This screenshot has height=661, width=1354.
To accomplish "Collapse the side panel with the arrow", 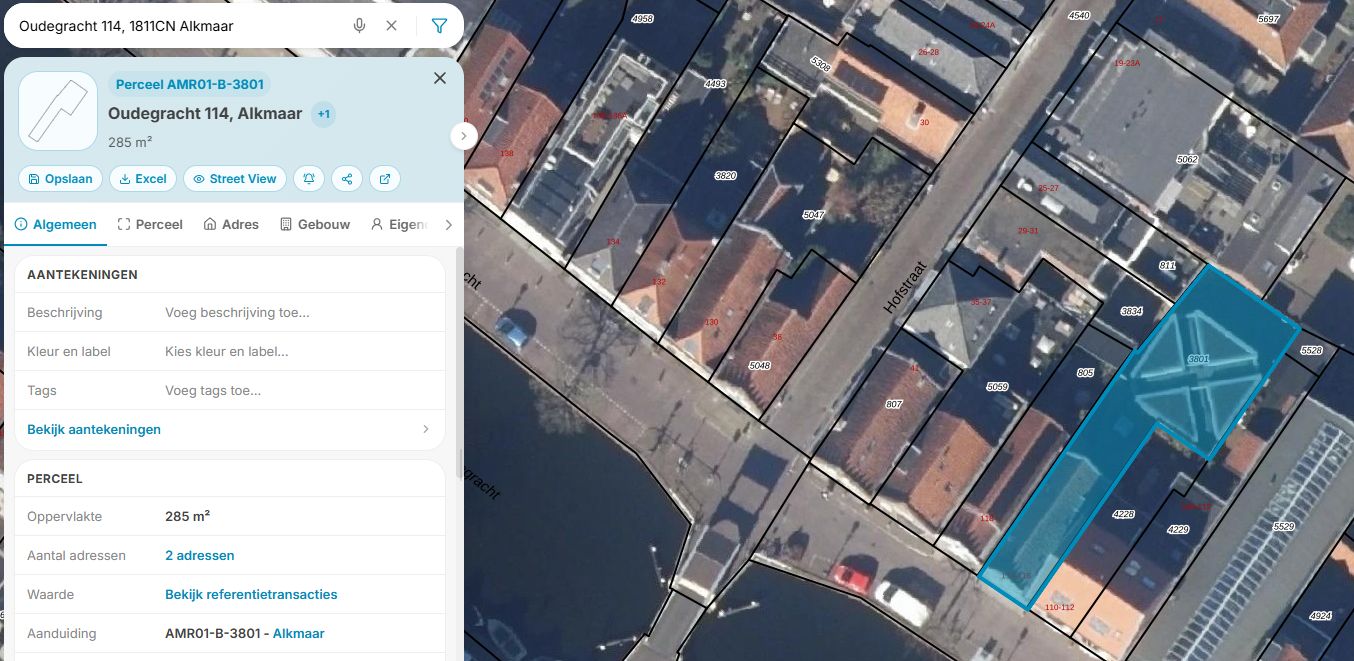I will (x=463, y=135).
